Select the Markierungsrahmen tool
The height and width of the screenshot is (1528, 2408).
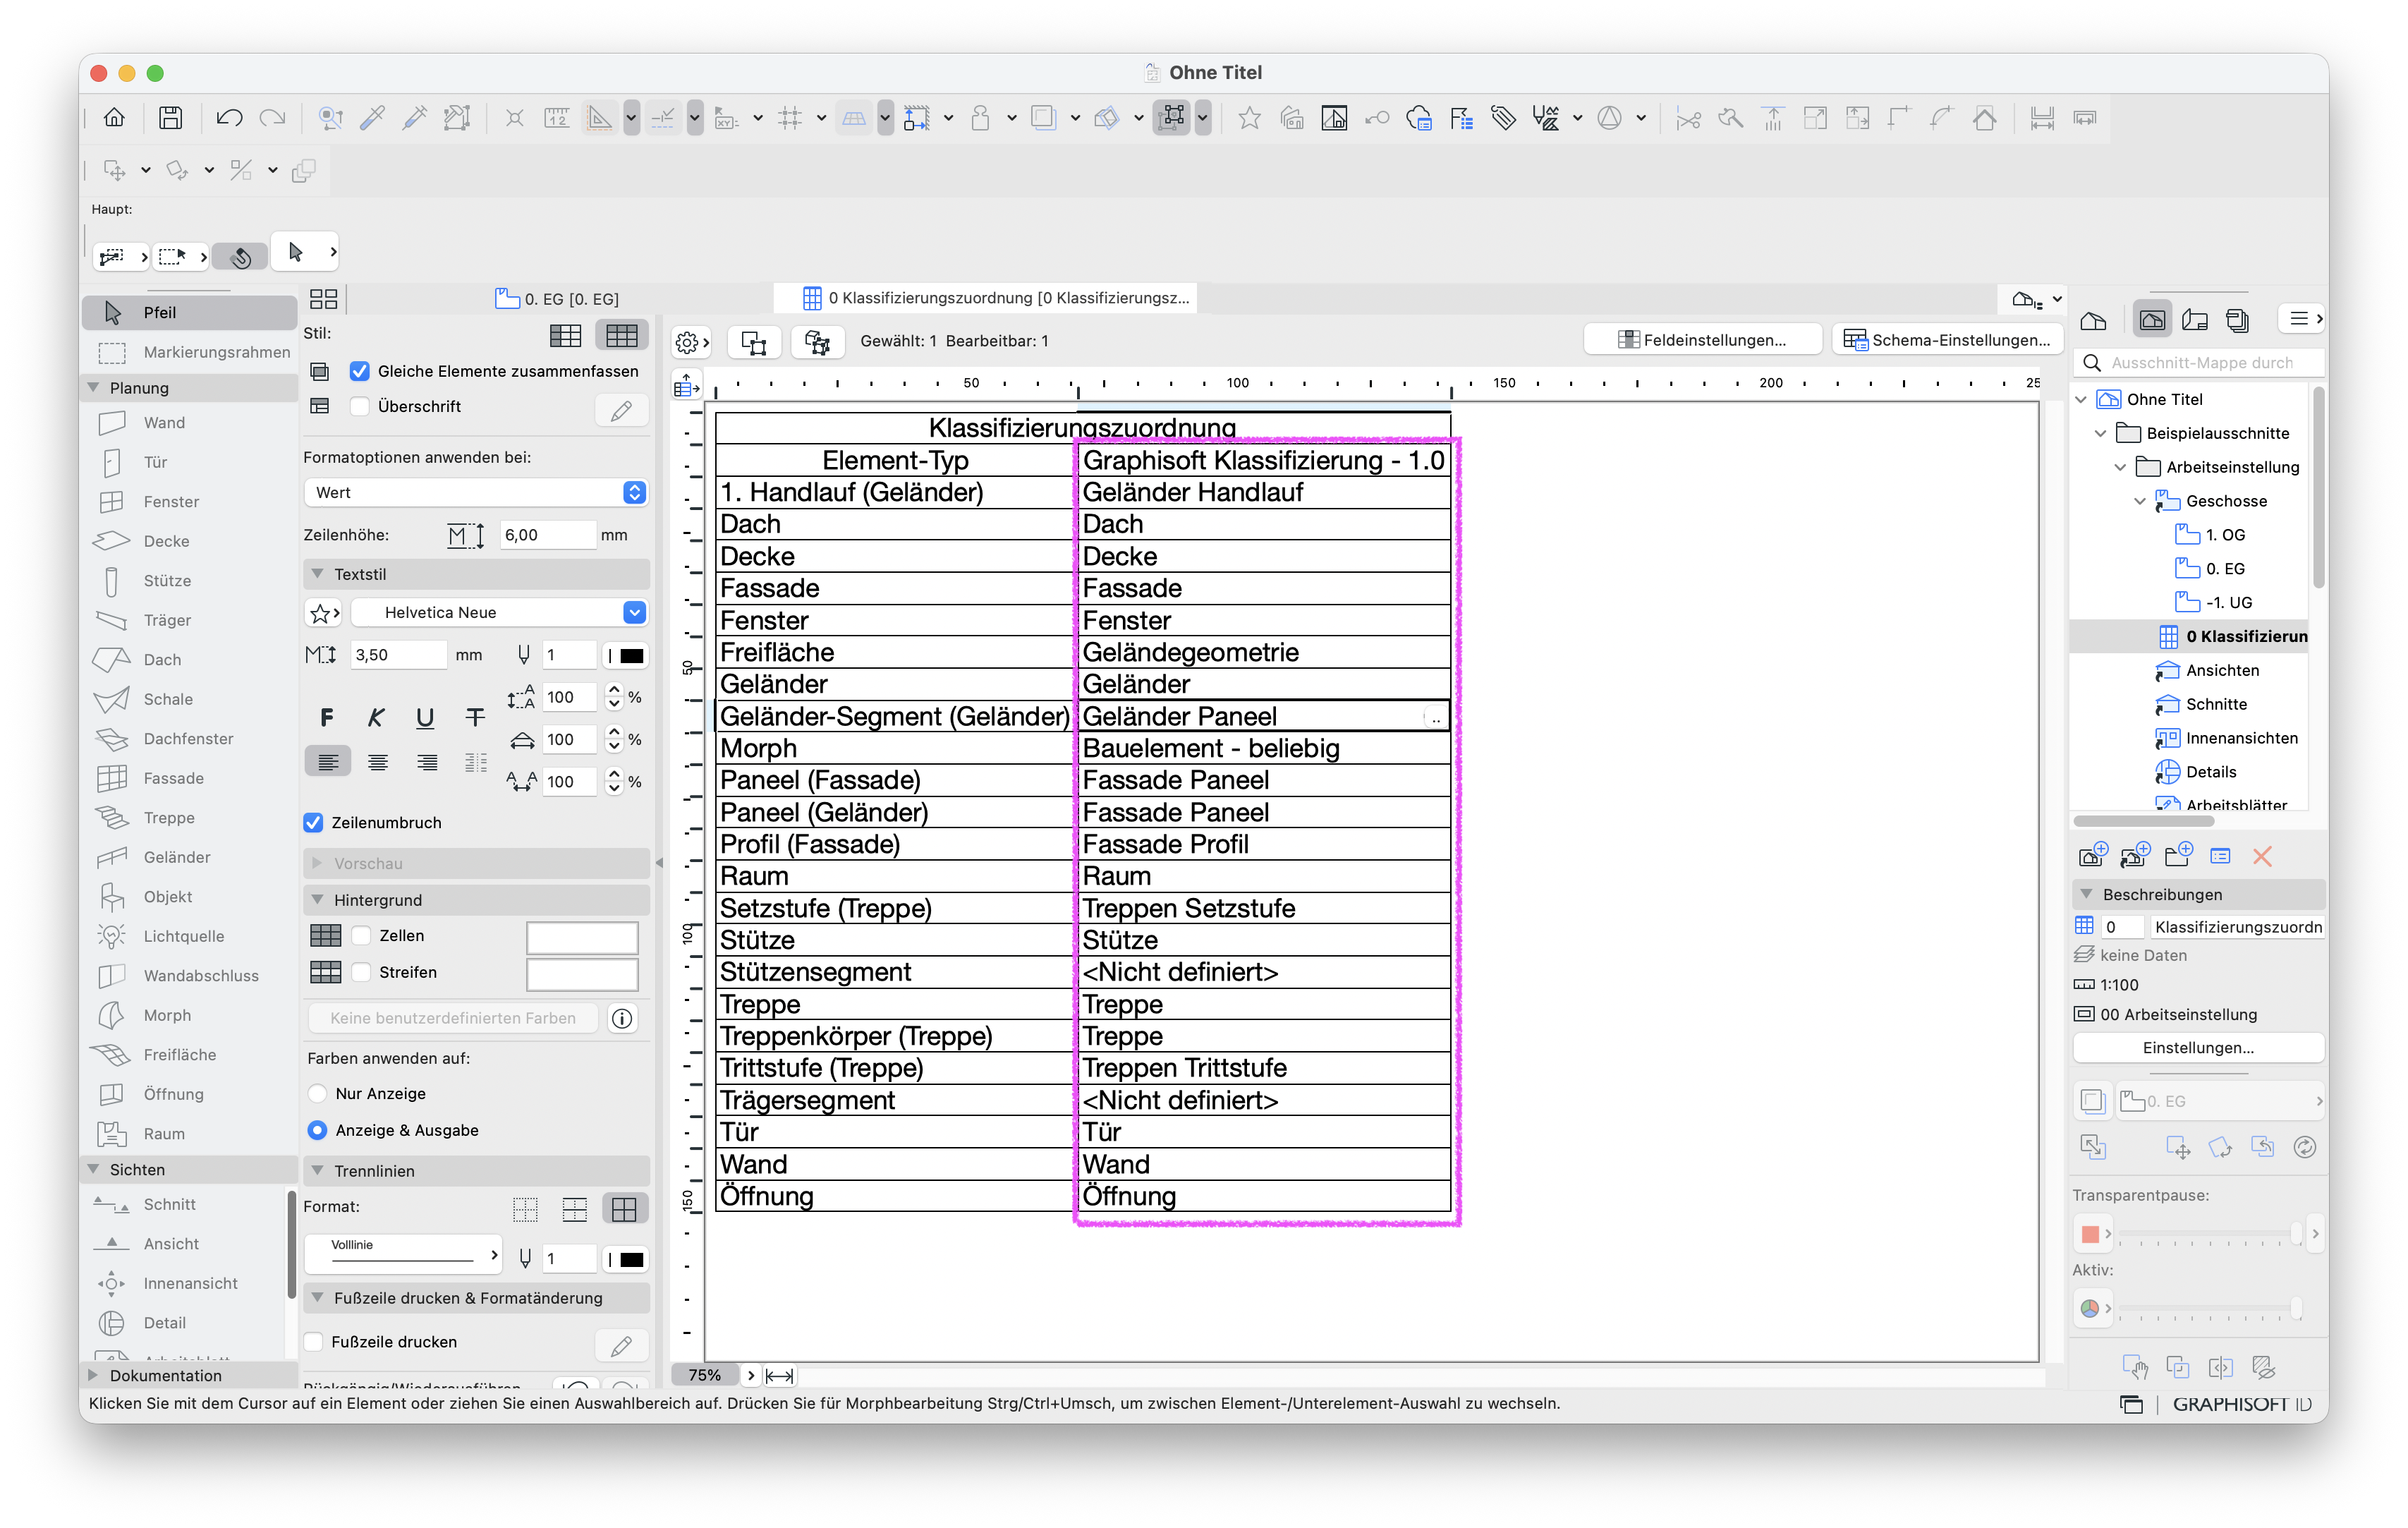190,352
